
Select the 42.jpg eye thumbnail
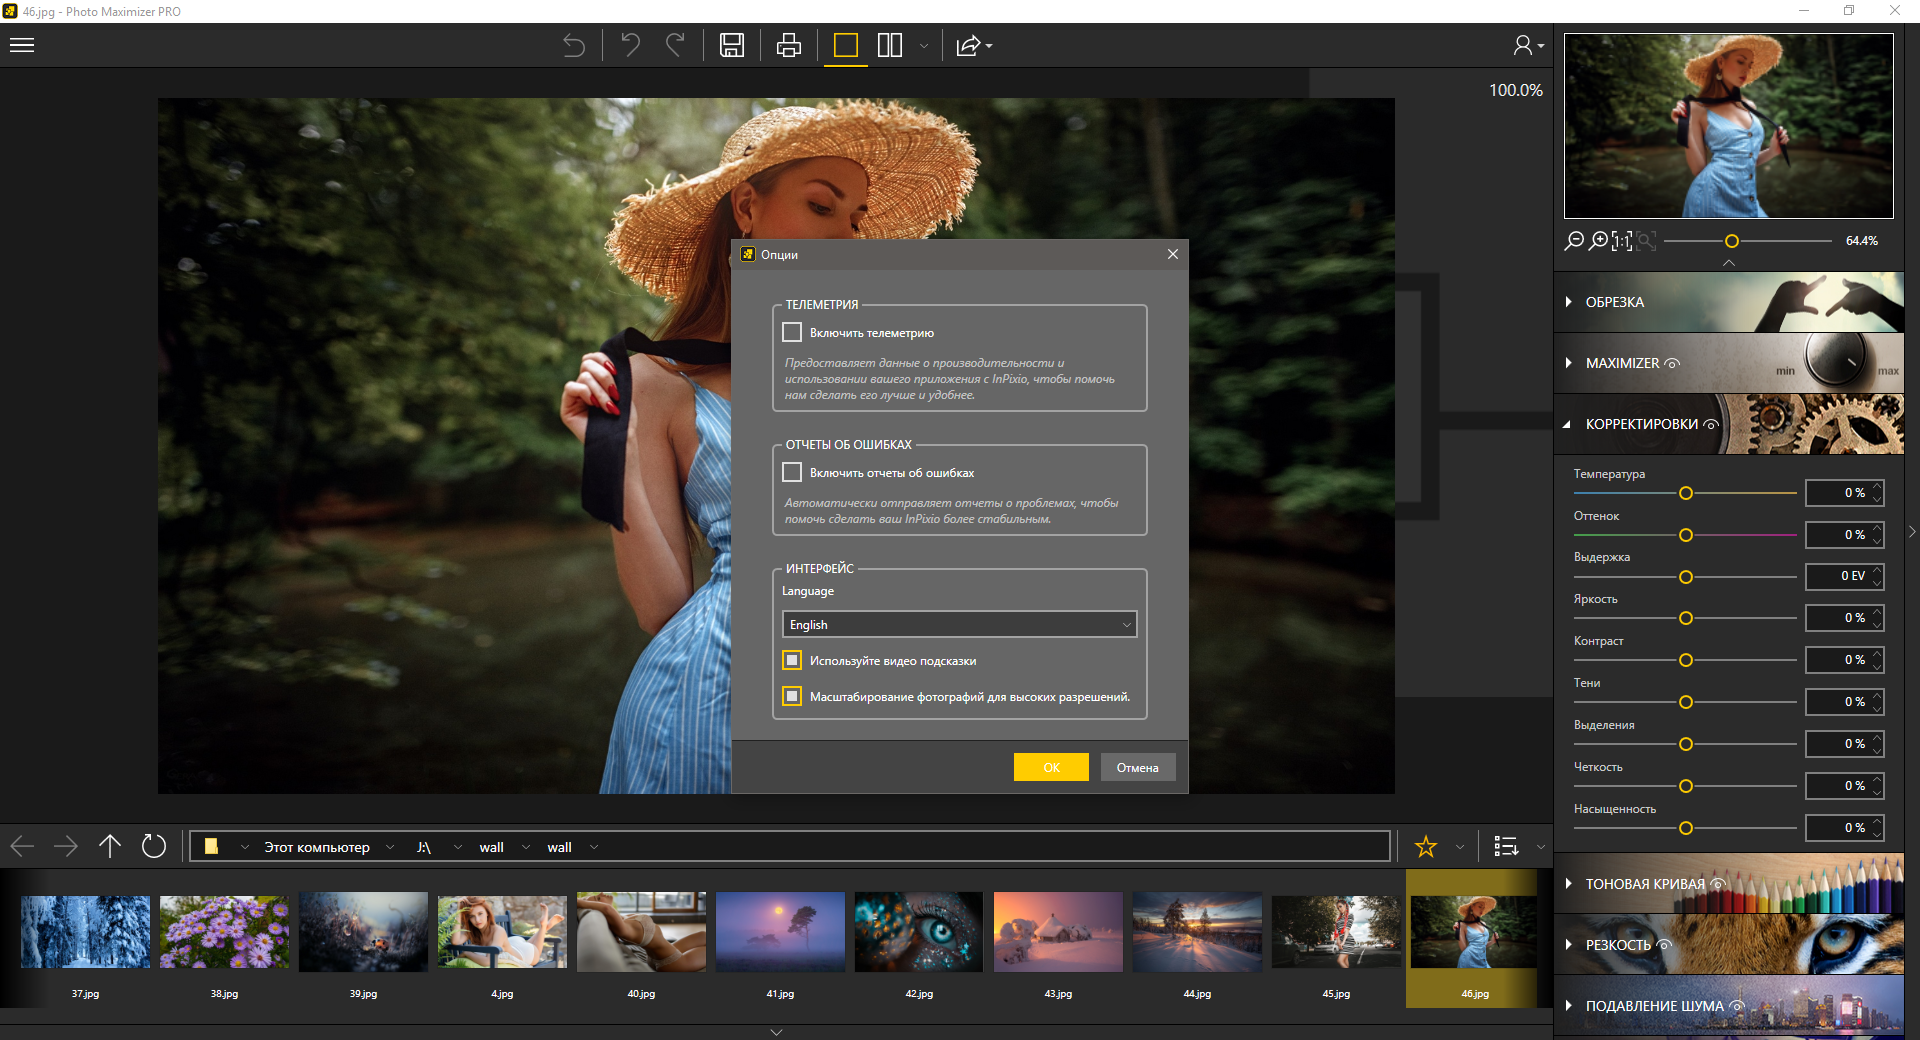919,932
